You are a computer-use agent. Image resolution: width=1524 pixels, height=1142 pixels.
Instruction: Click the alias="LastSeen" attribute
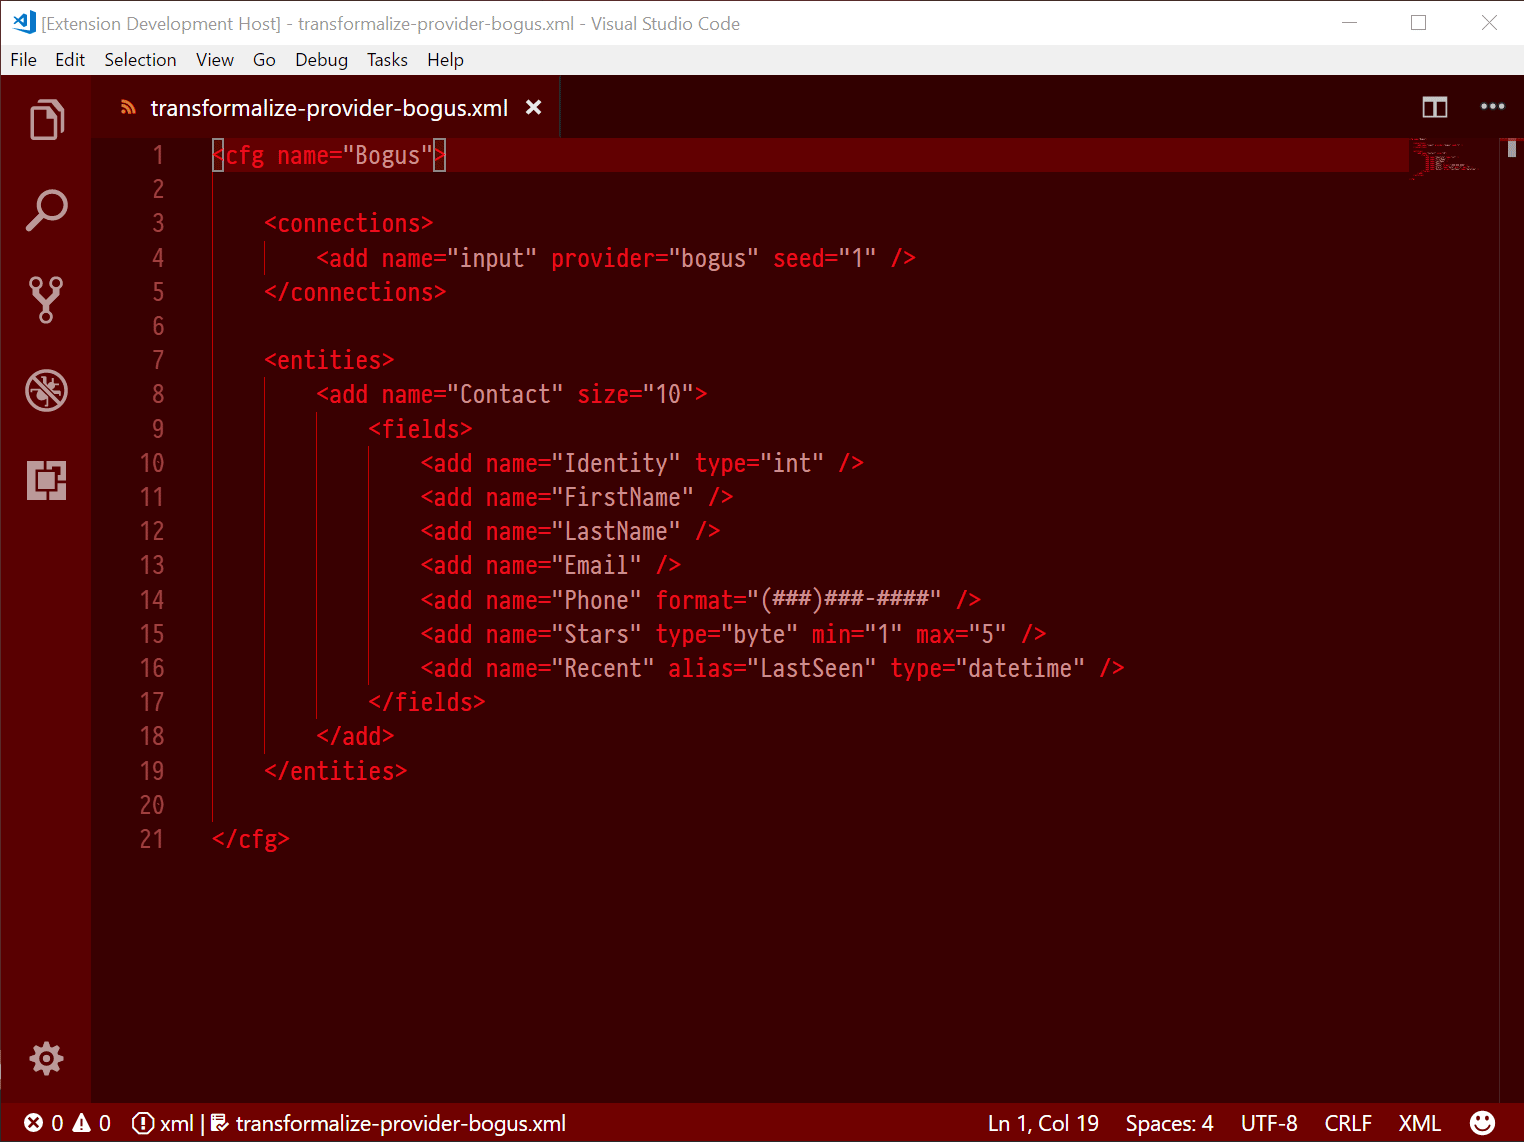click(x=772, y=668)
